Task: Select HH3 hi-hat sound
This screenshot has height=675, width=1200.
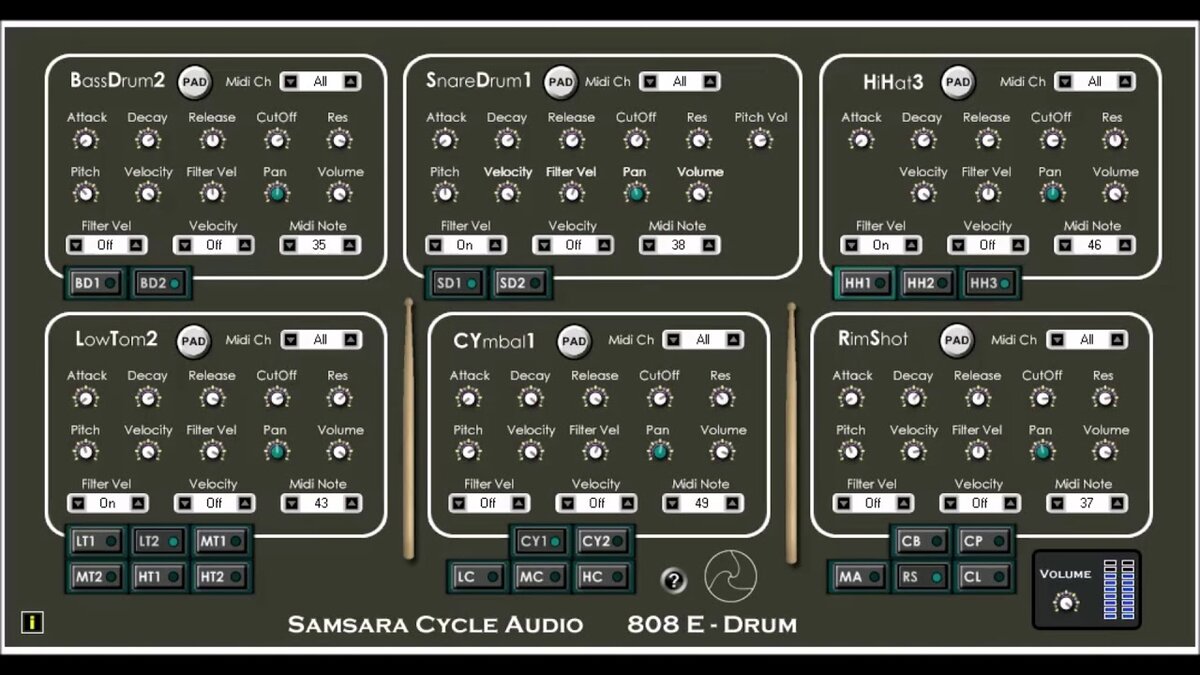Action: 990,284
